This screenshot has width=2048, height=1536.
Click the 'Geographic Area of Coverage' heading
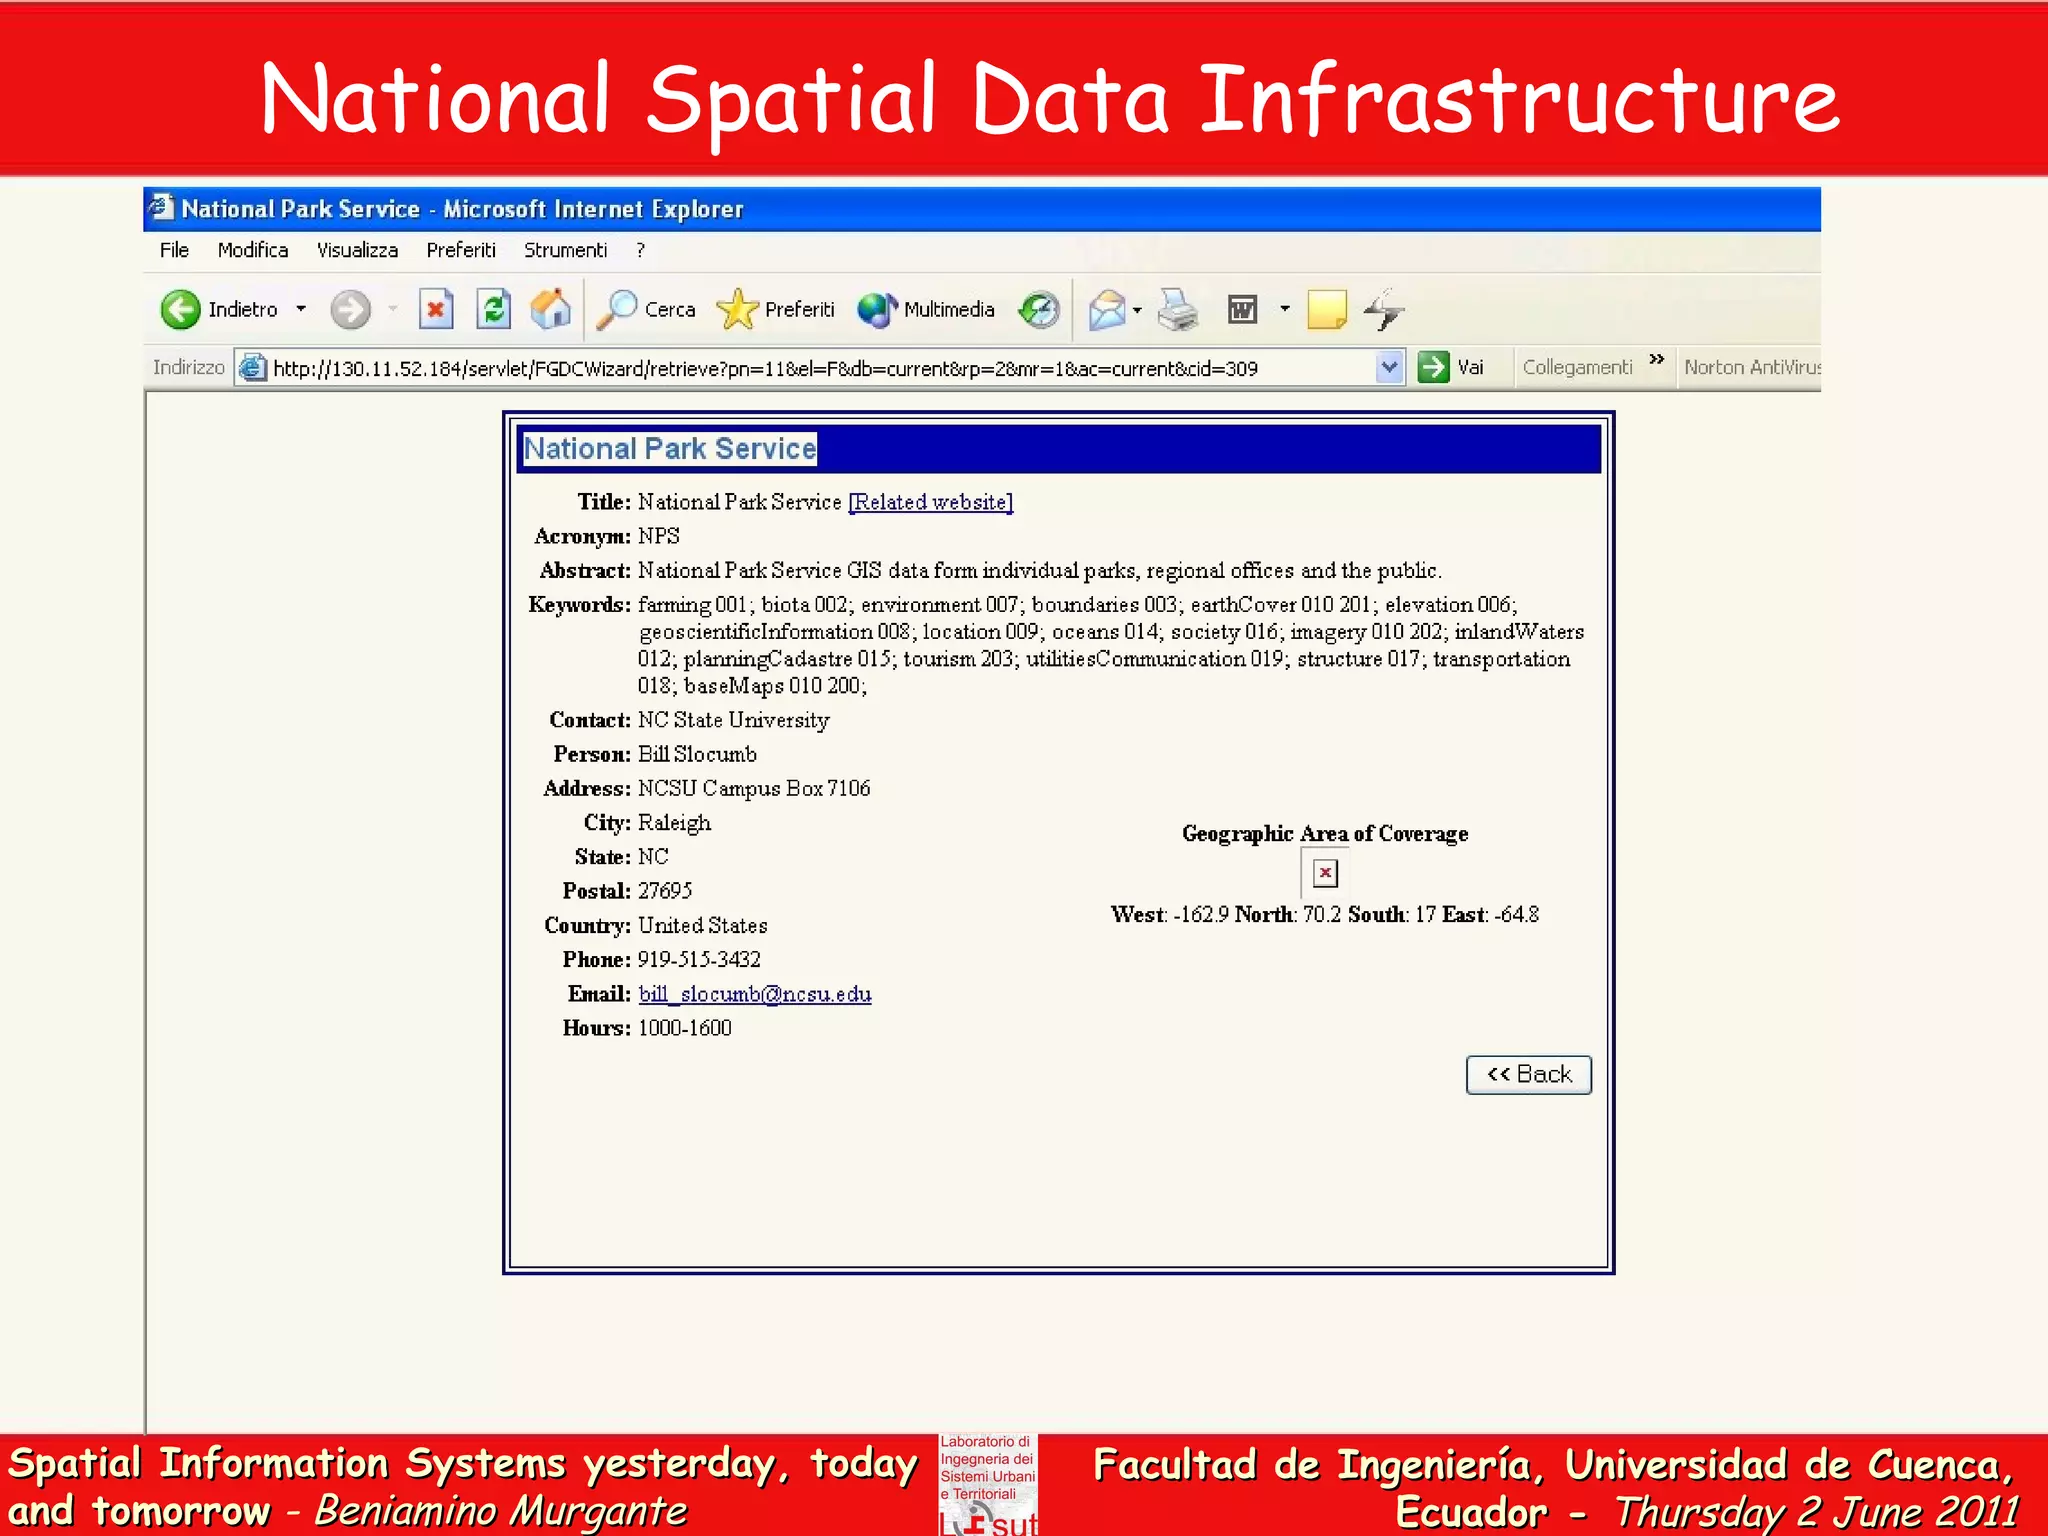[1325, 834]
